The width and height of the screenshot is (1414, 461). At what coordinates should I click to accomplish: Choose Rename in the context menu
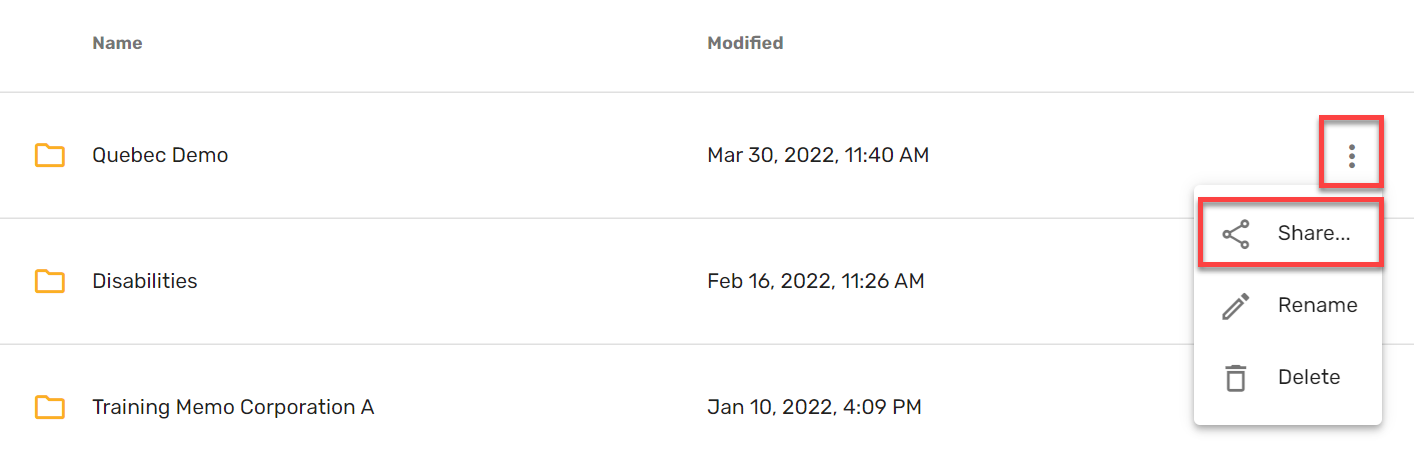pos(1288,306)
